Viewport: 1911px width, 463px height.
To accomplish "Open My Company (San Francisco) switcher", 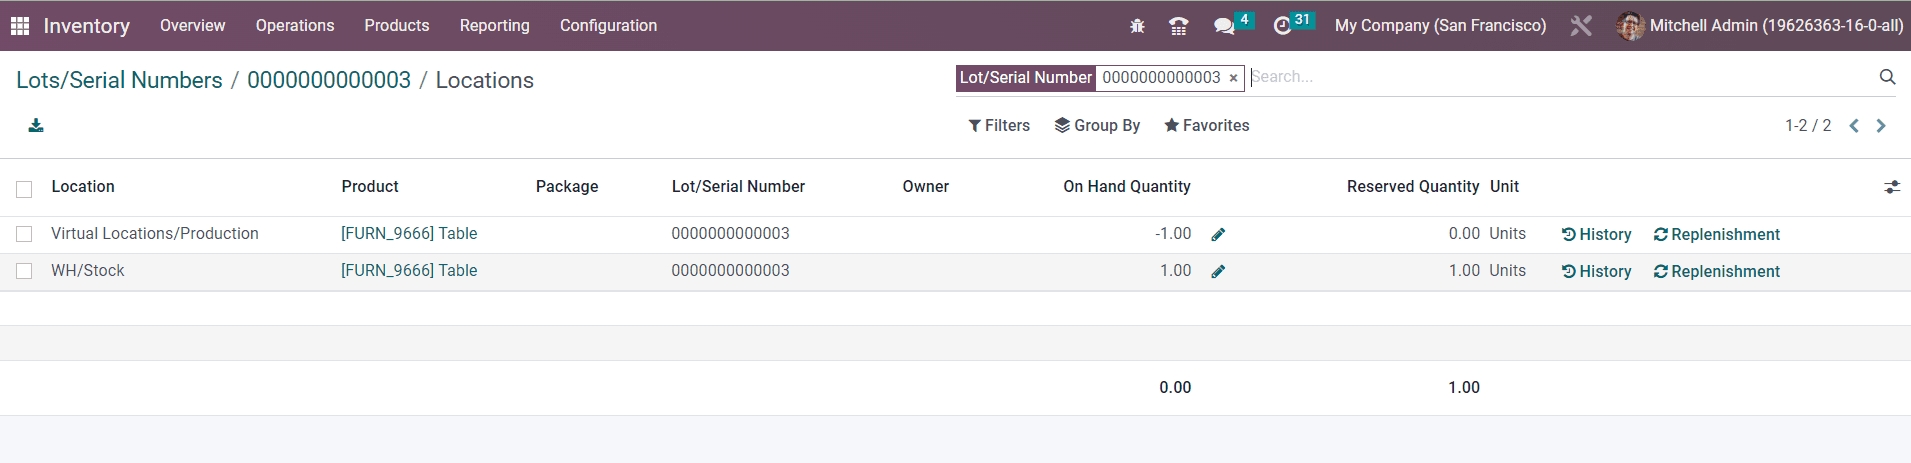I will (1440, 26).
